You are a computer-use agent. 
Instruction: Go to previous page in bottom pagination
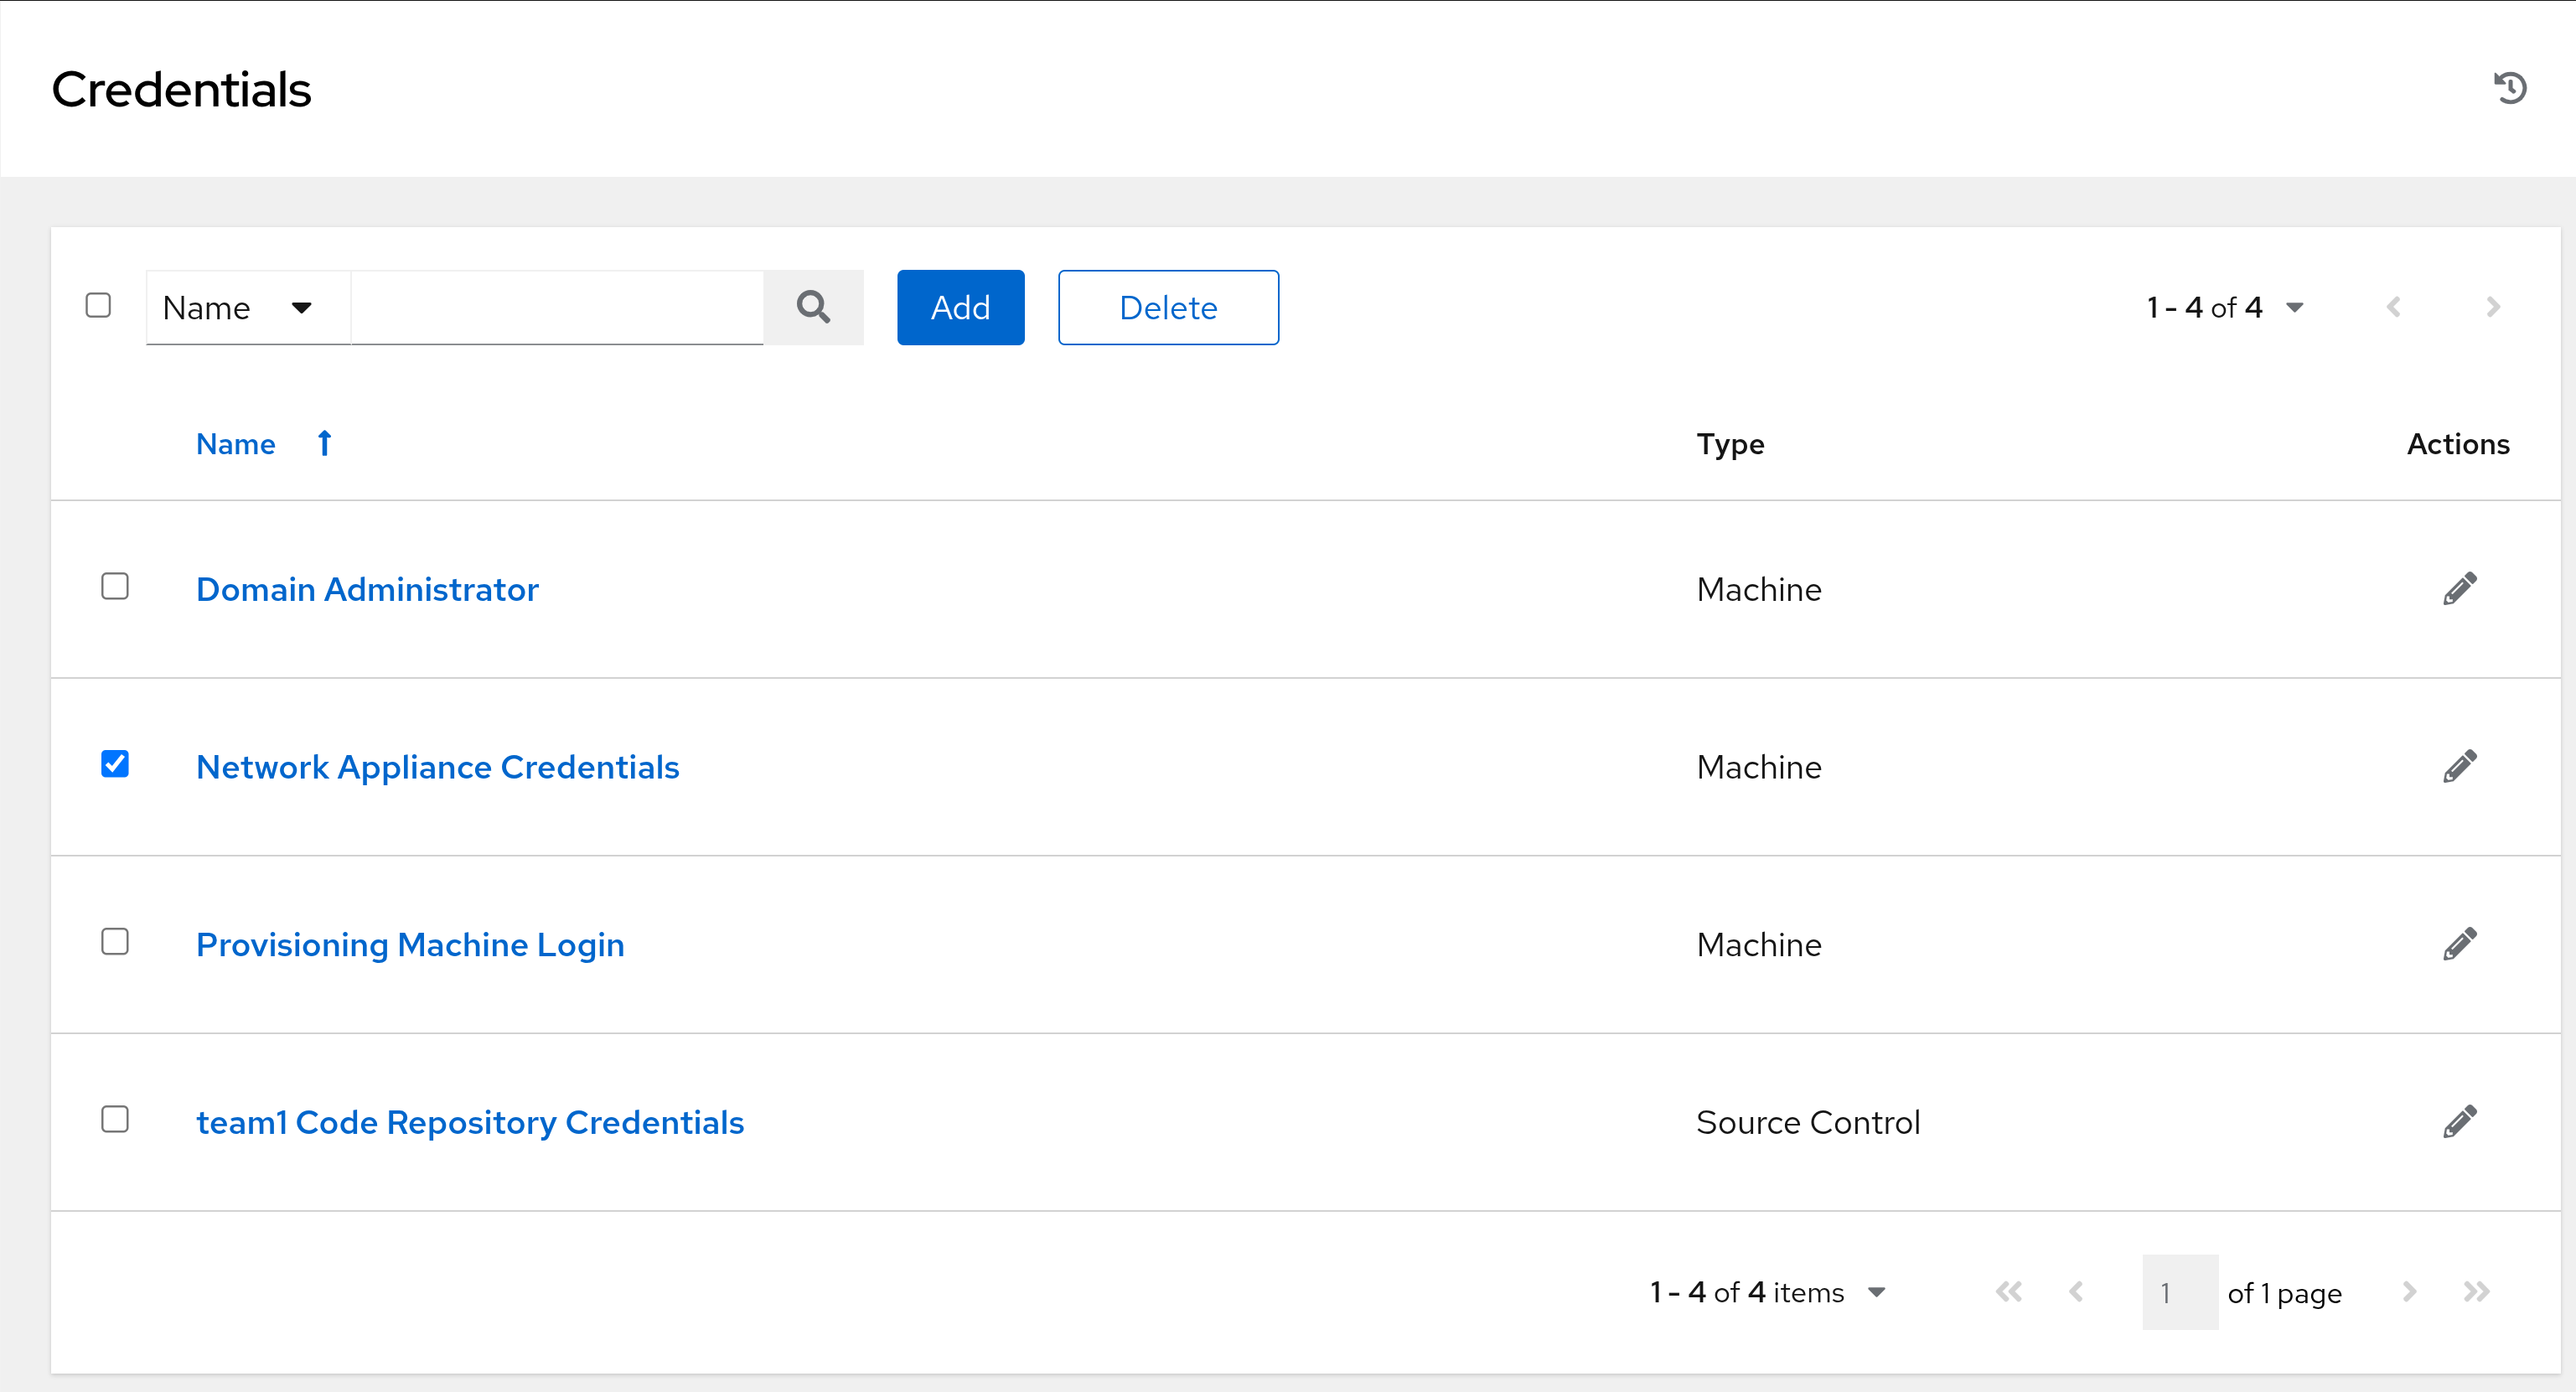(2076, 1292)
